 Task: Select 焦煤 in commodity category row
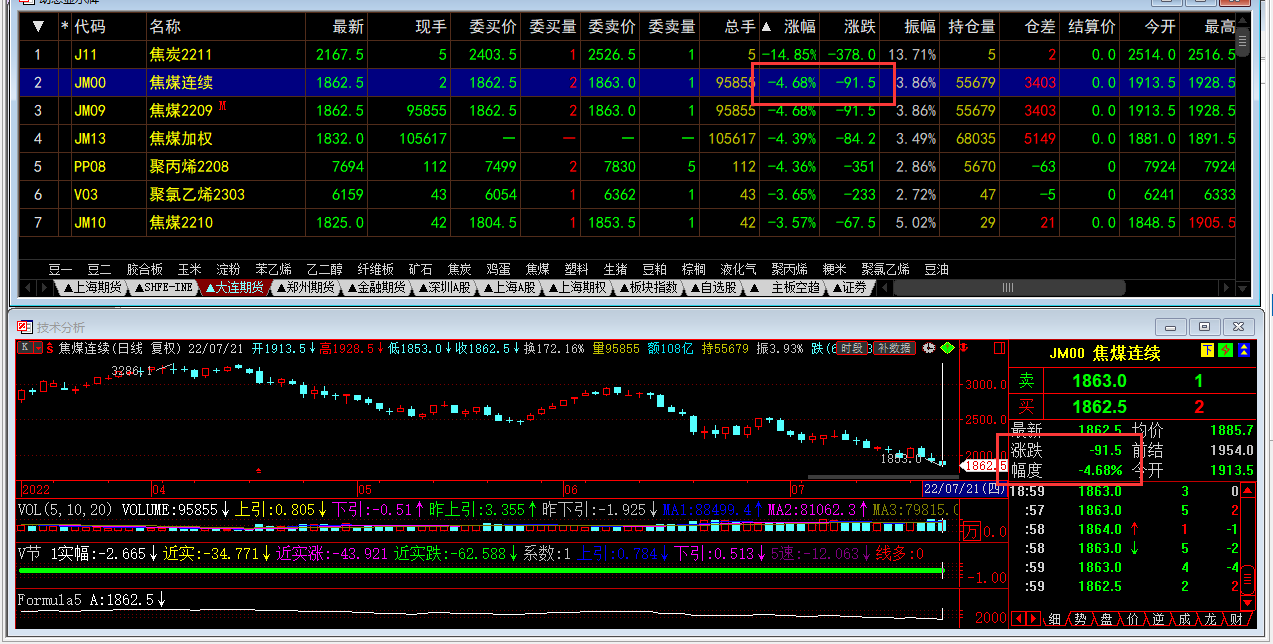pyautogui.click(x=538, y=269)
